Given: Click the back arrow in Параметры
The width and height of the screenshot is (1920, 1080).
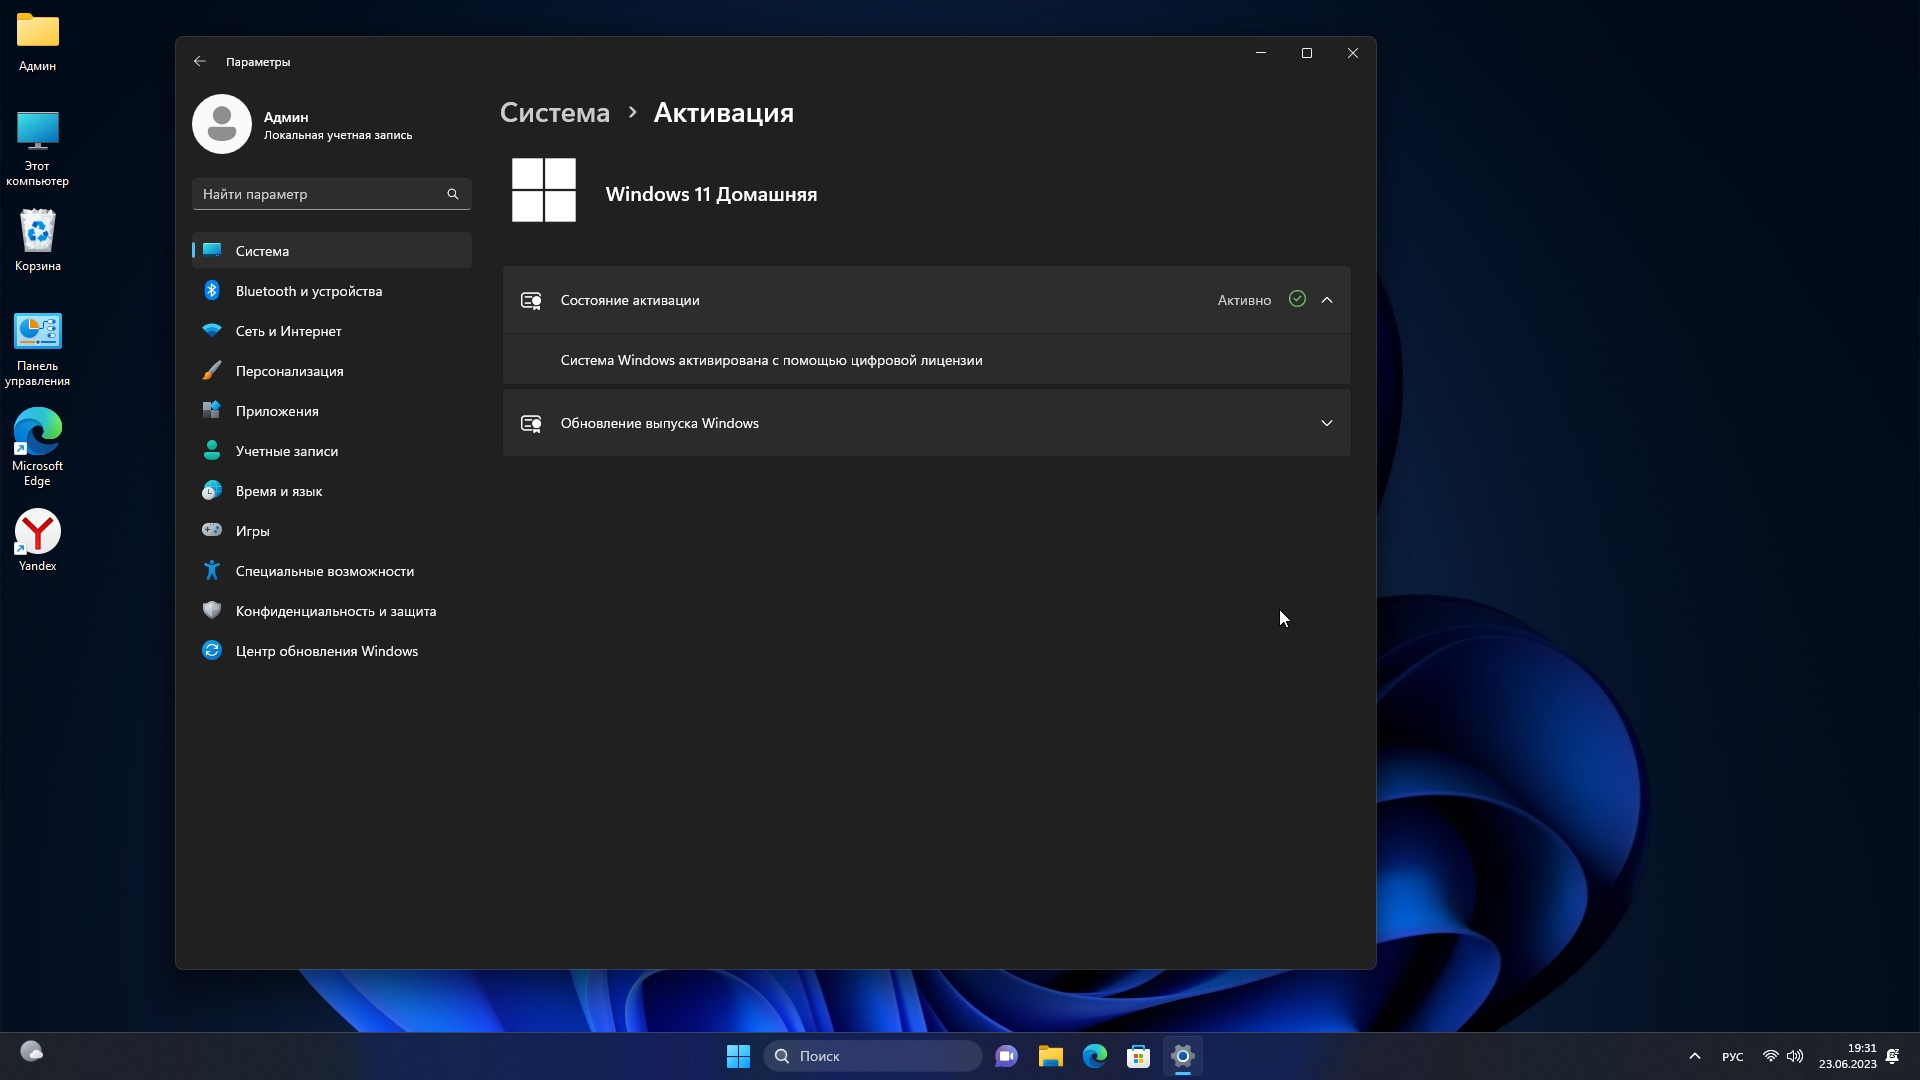Looking at the screenshot, I should click(200, 61).
